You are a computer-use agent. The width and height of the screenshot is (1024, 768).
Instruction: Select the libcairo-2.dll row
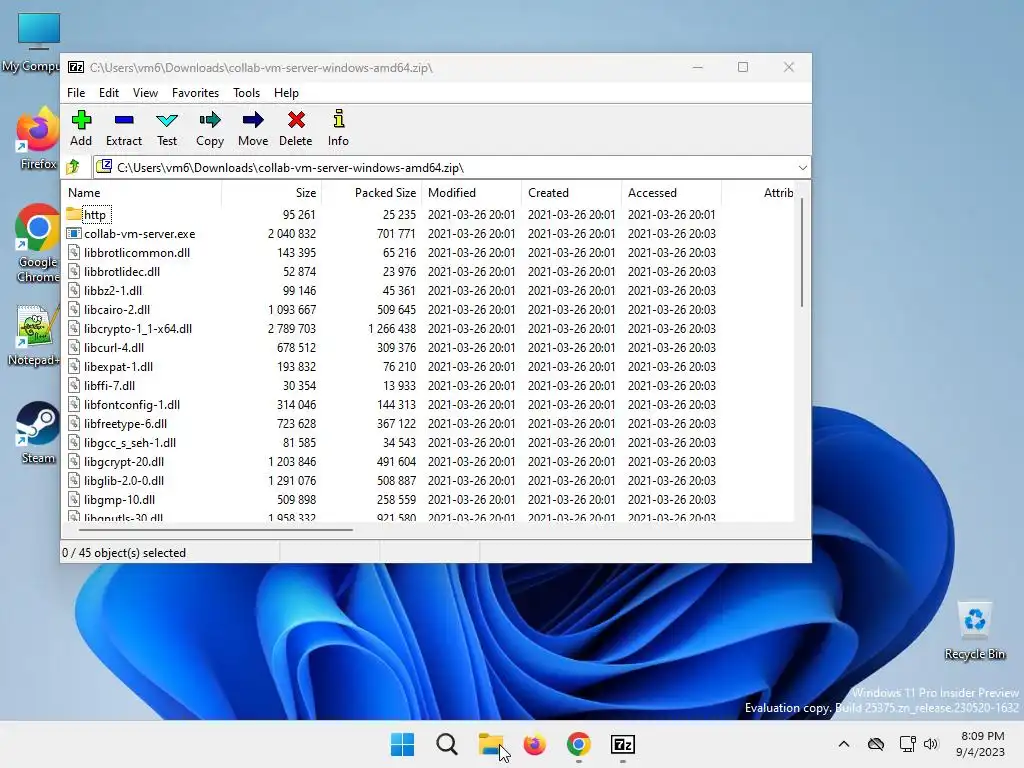click(428, 309)
